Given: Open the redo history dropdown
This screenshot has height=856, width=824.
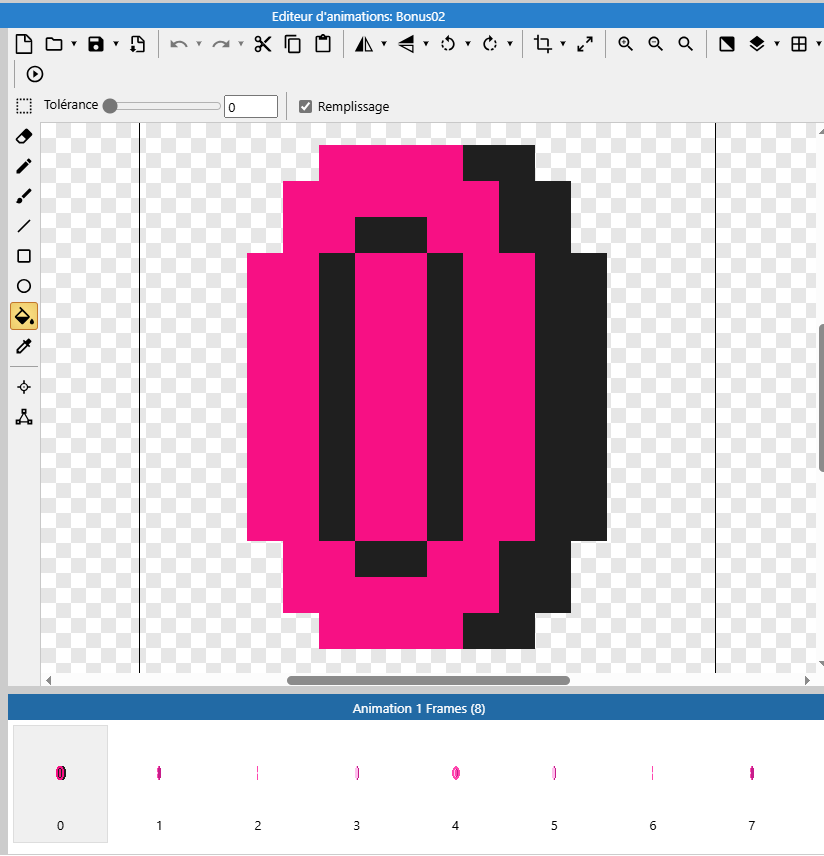Looking at the screenshot, I should (241, 44).
